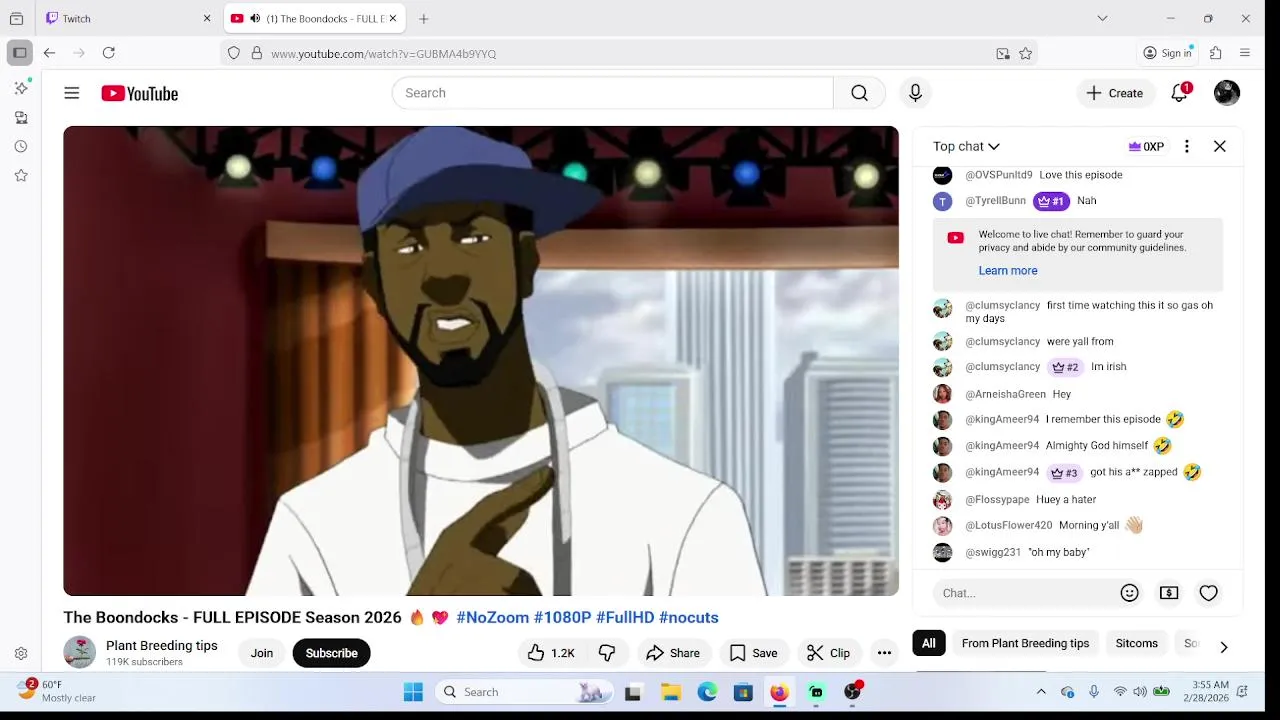This screenshot has height=720, width=1280.
Task: Toggle the Firefox sidebar button
Action: [x=19, y=53]
